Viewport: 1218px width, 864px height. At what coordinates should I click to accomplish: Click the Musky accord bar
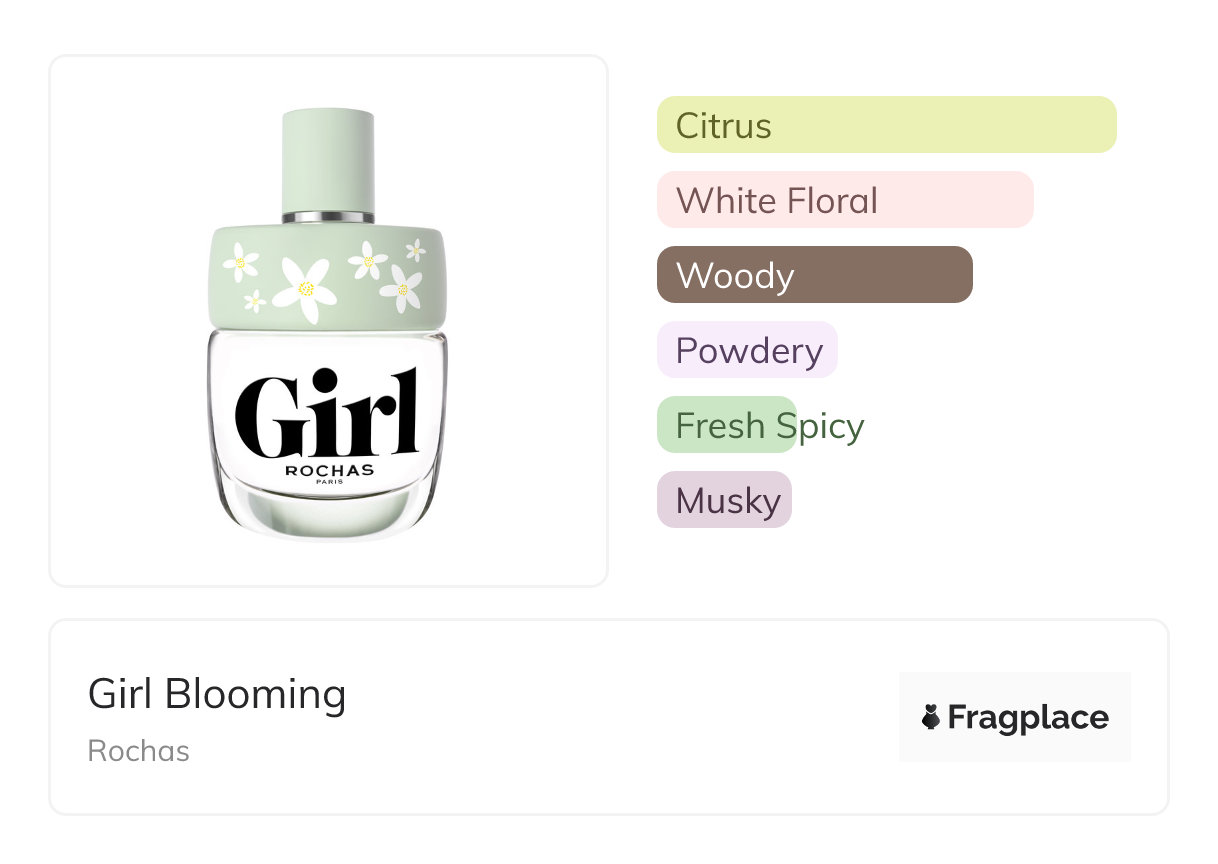tap(724, 500)
